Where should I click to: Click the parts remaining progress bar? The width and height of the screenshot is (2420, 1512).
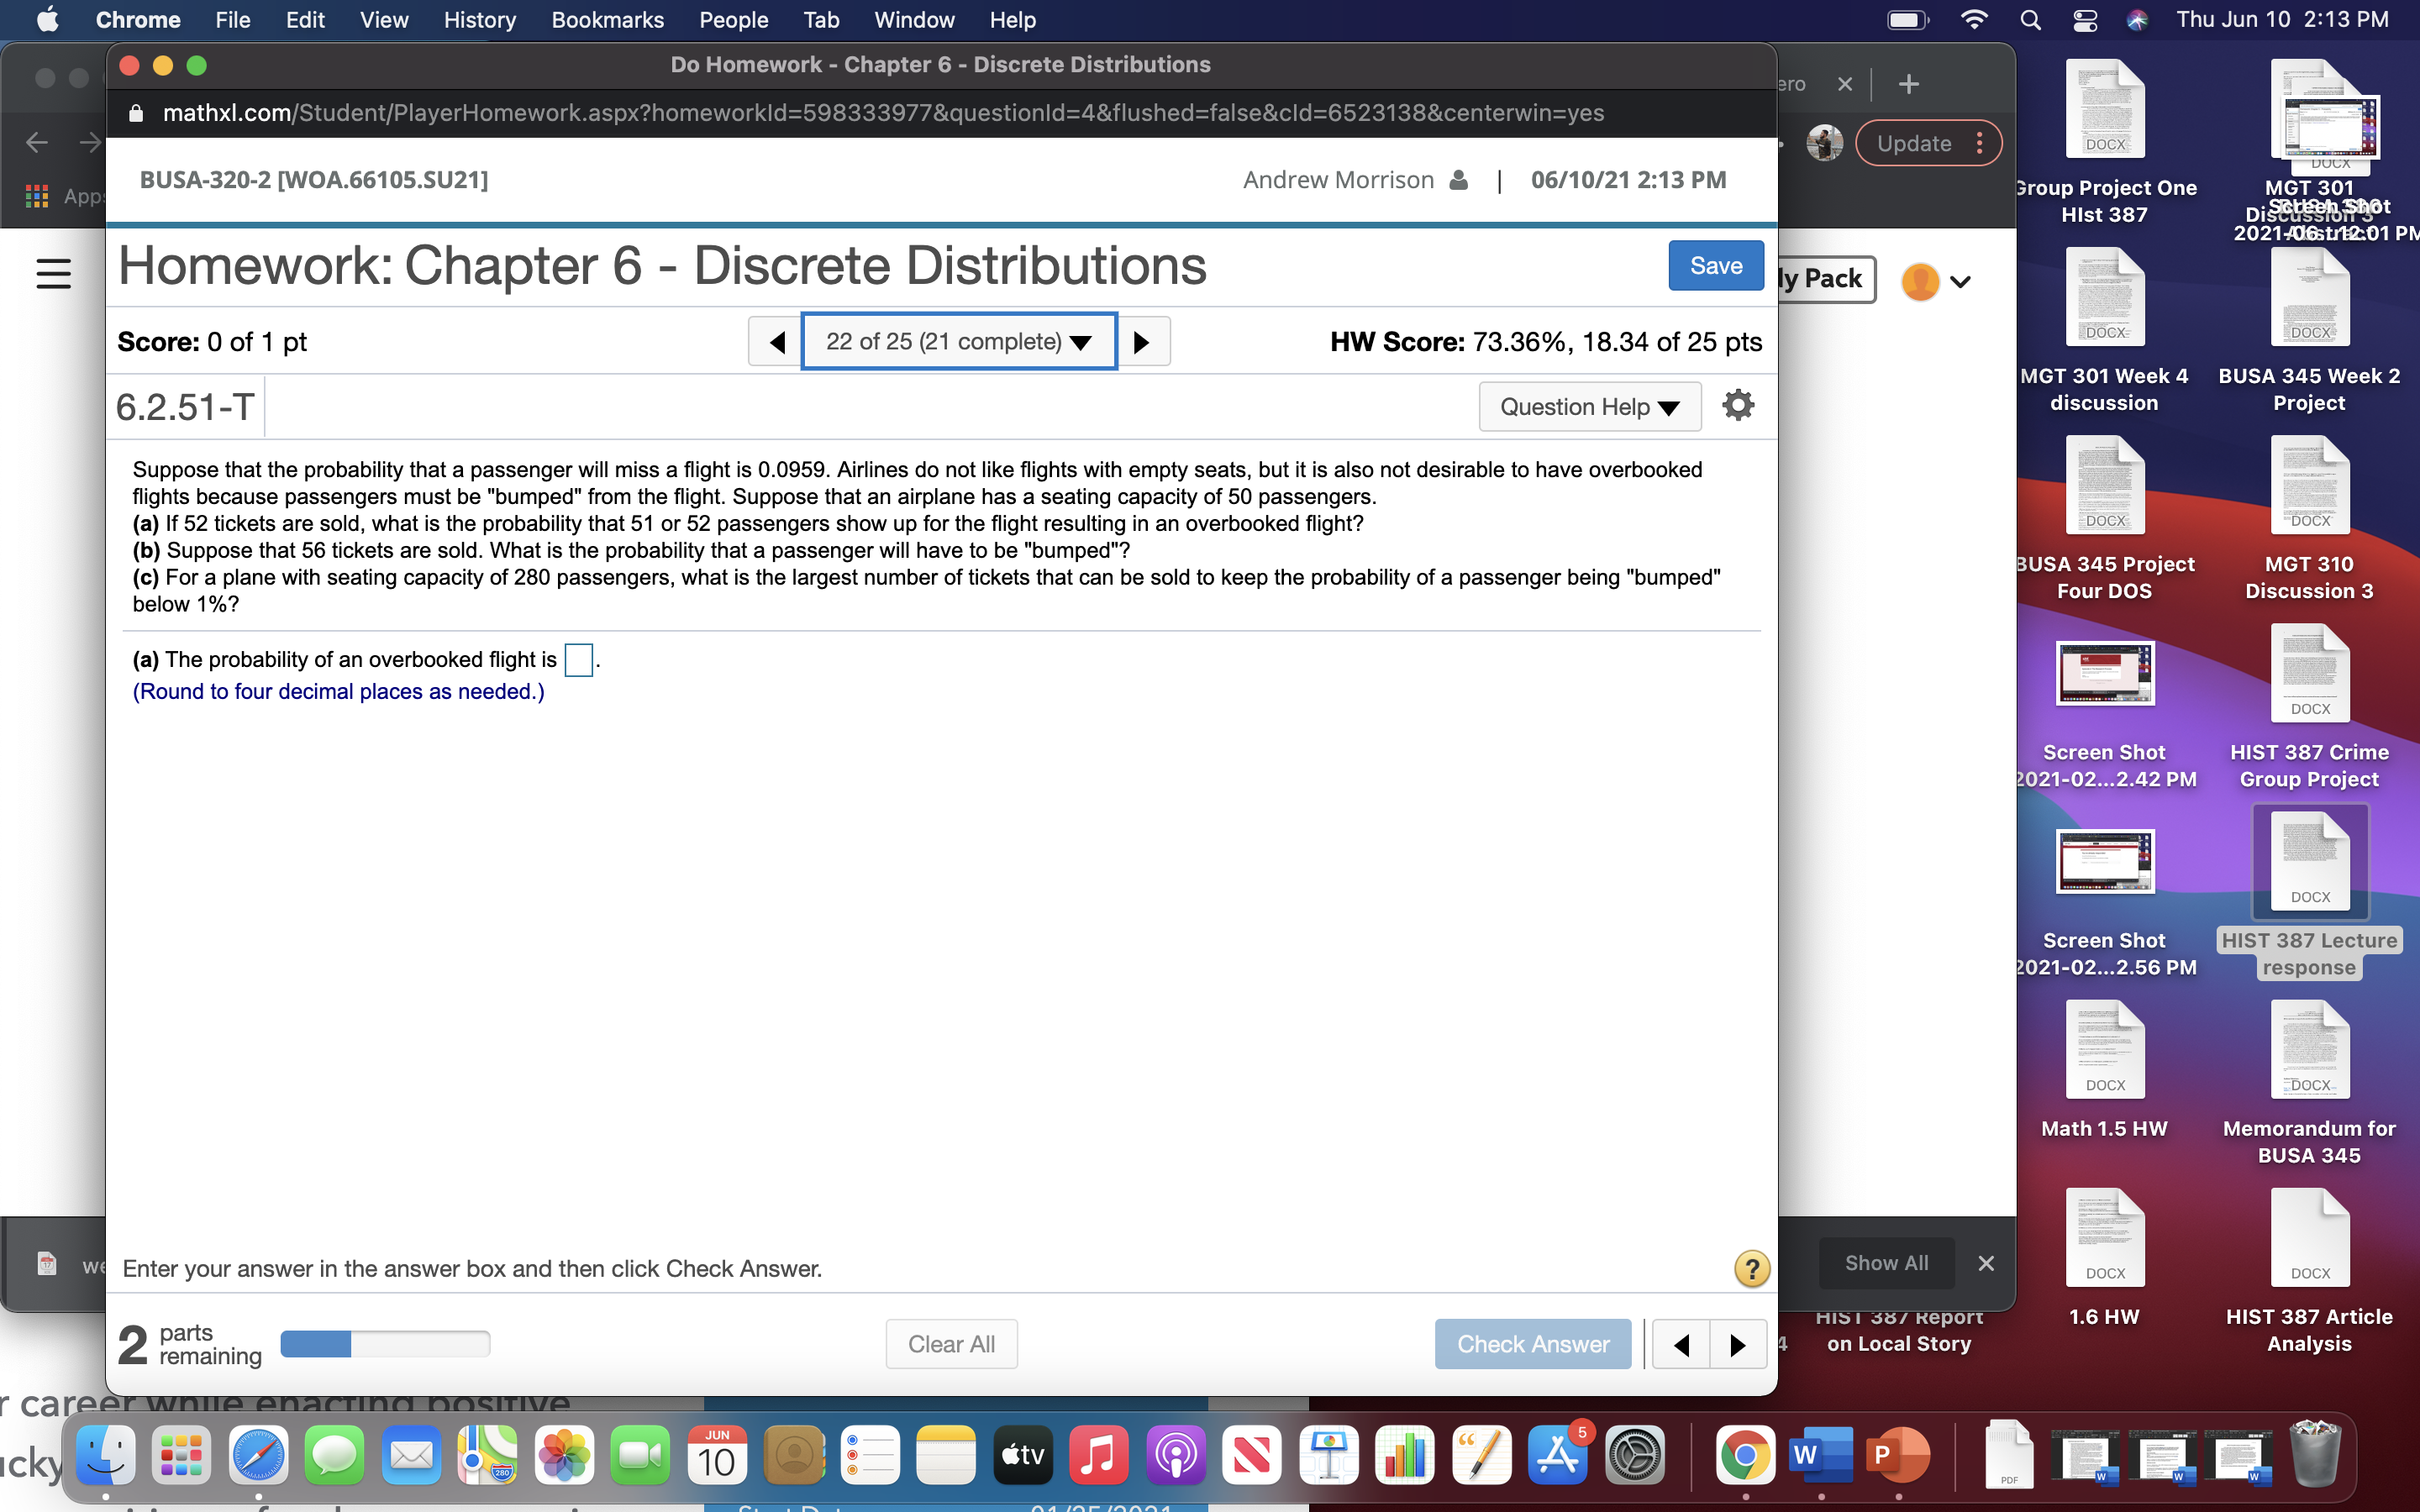point(385,1343)
